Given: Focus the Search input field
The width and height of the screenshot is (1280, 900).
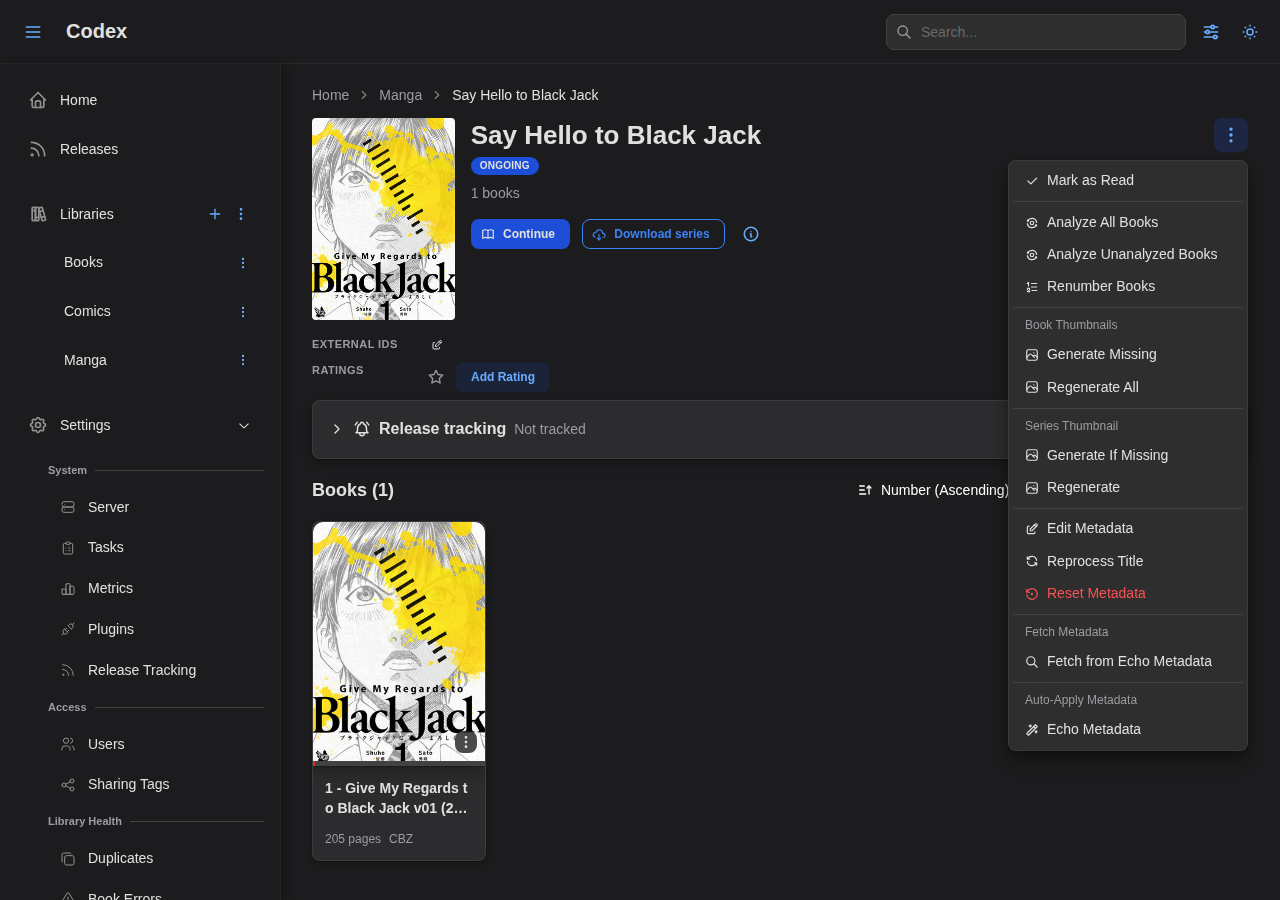Looking at the screenshot, I should (1036, 32).
